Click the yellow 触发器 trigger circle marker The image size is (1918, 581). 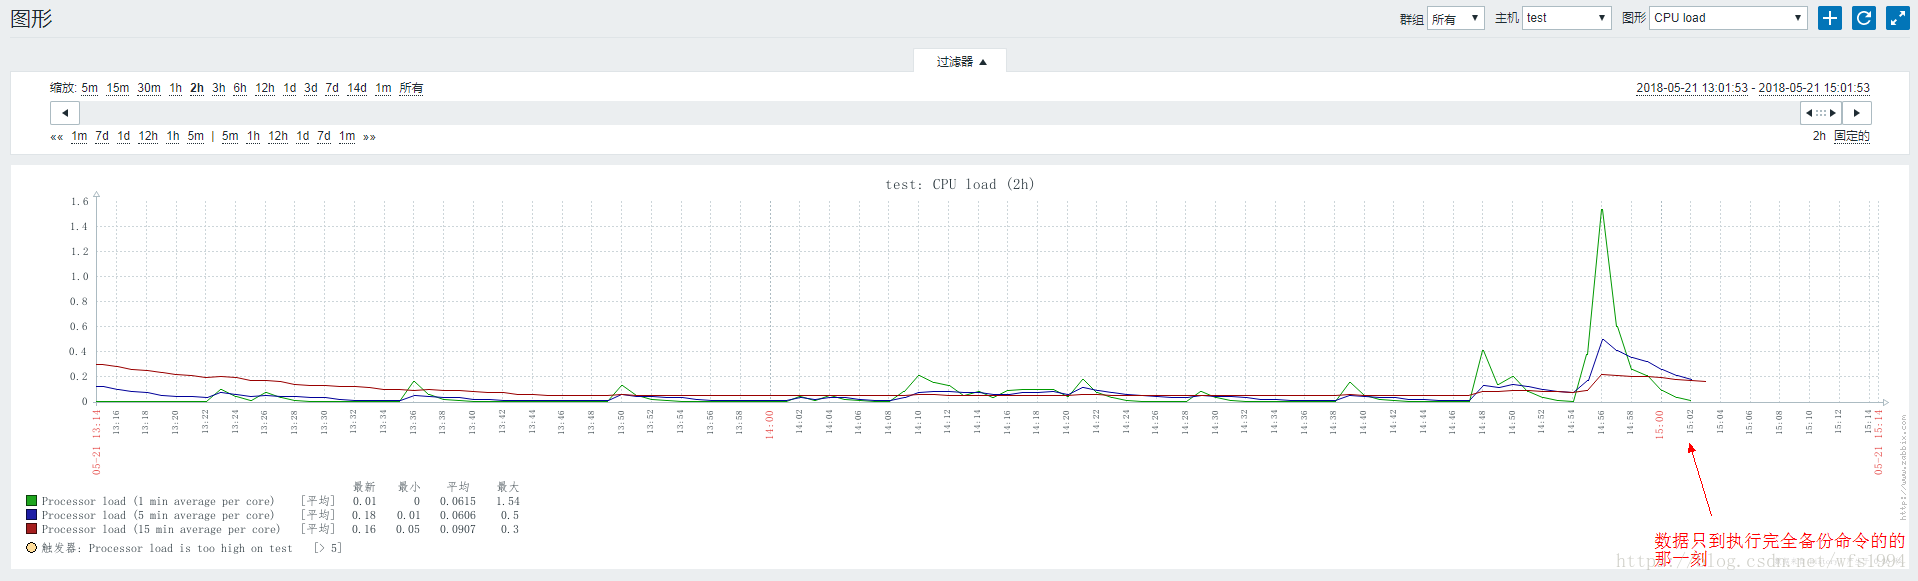(32, 547)
